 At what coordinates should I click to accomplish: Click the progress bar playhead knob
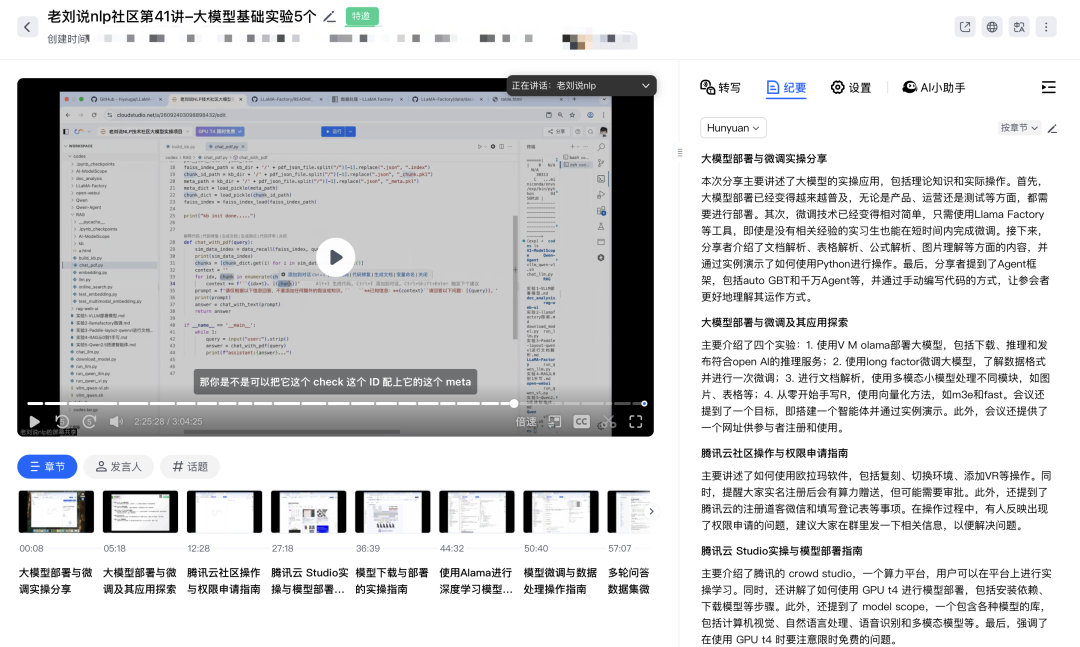pyautogui.click(x=514, y=403)
